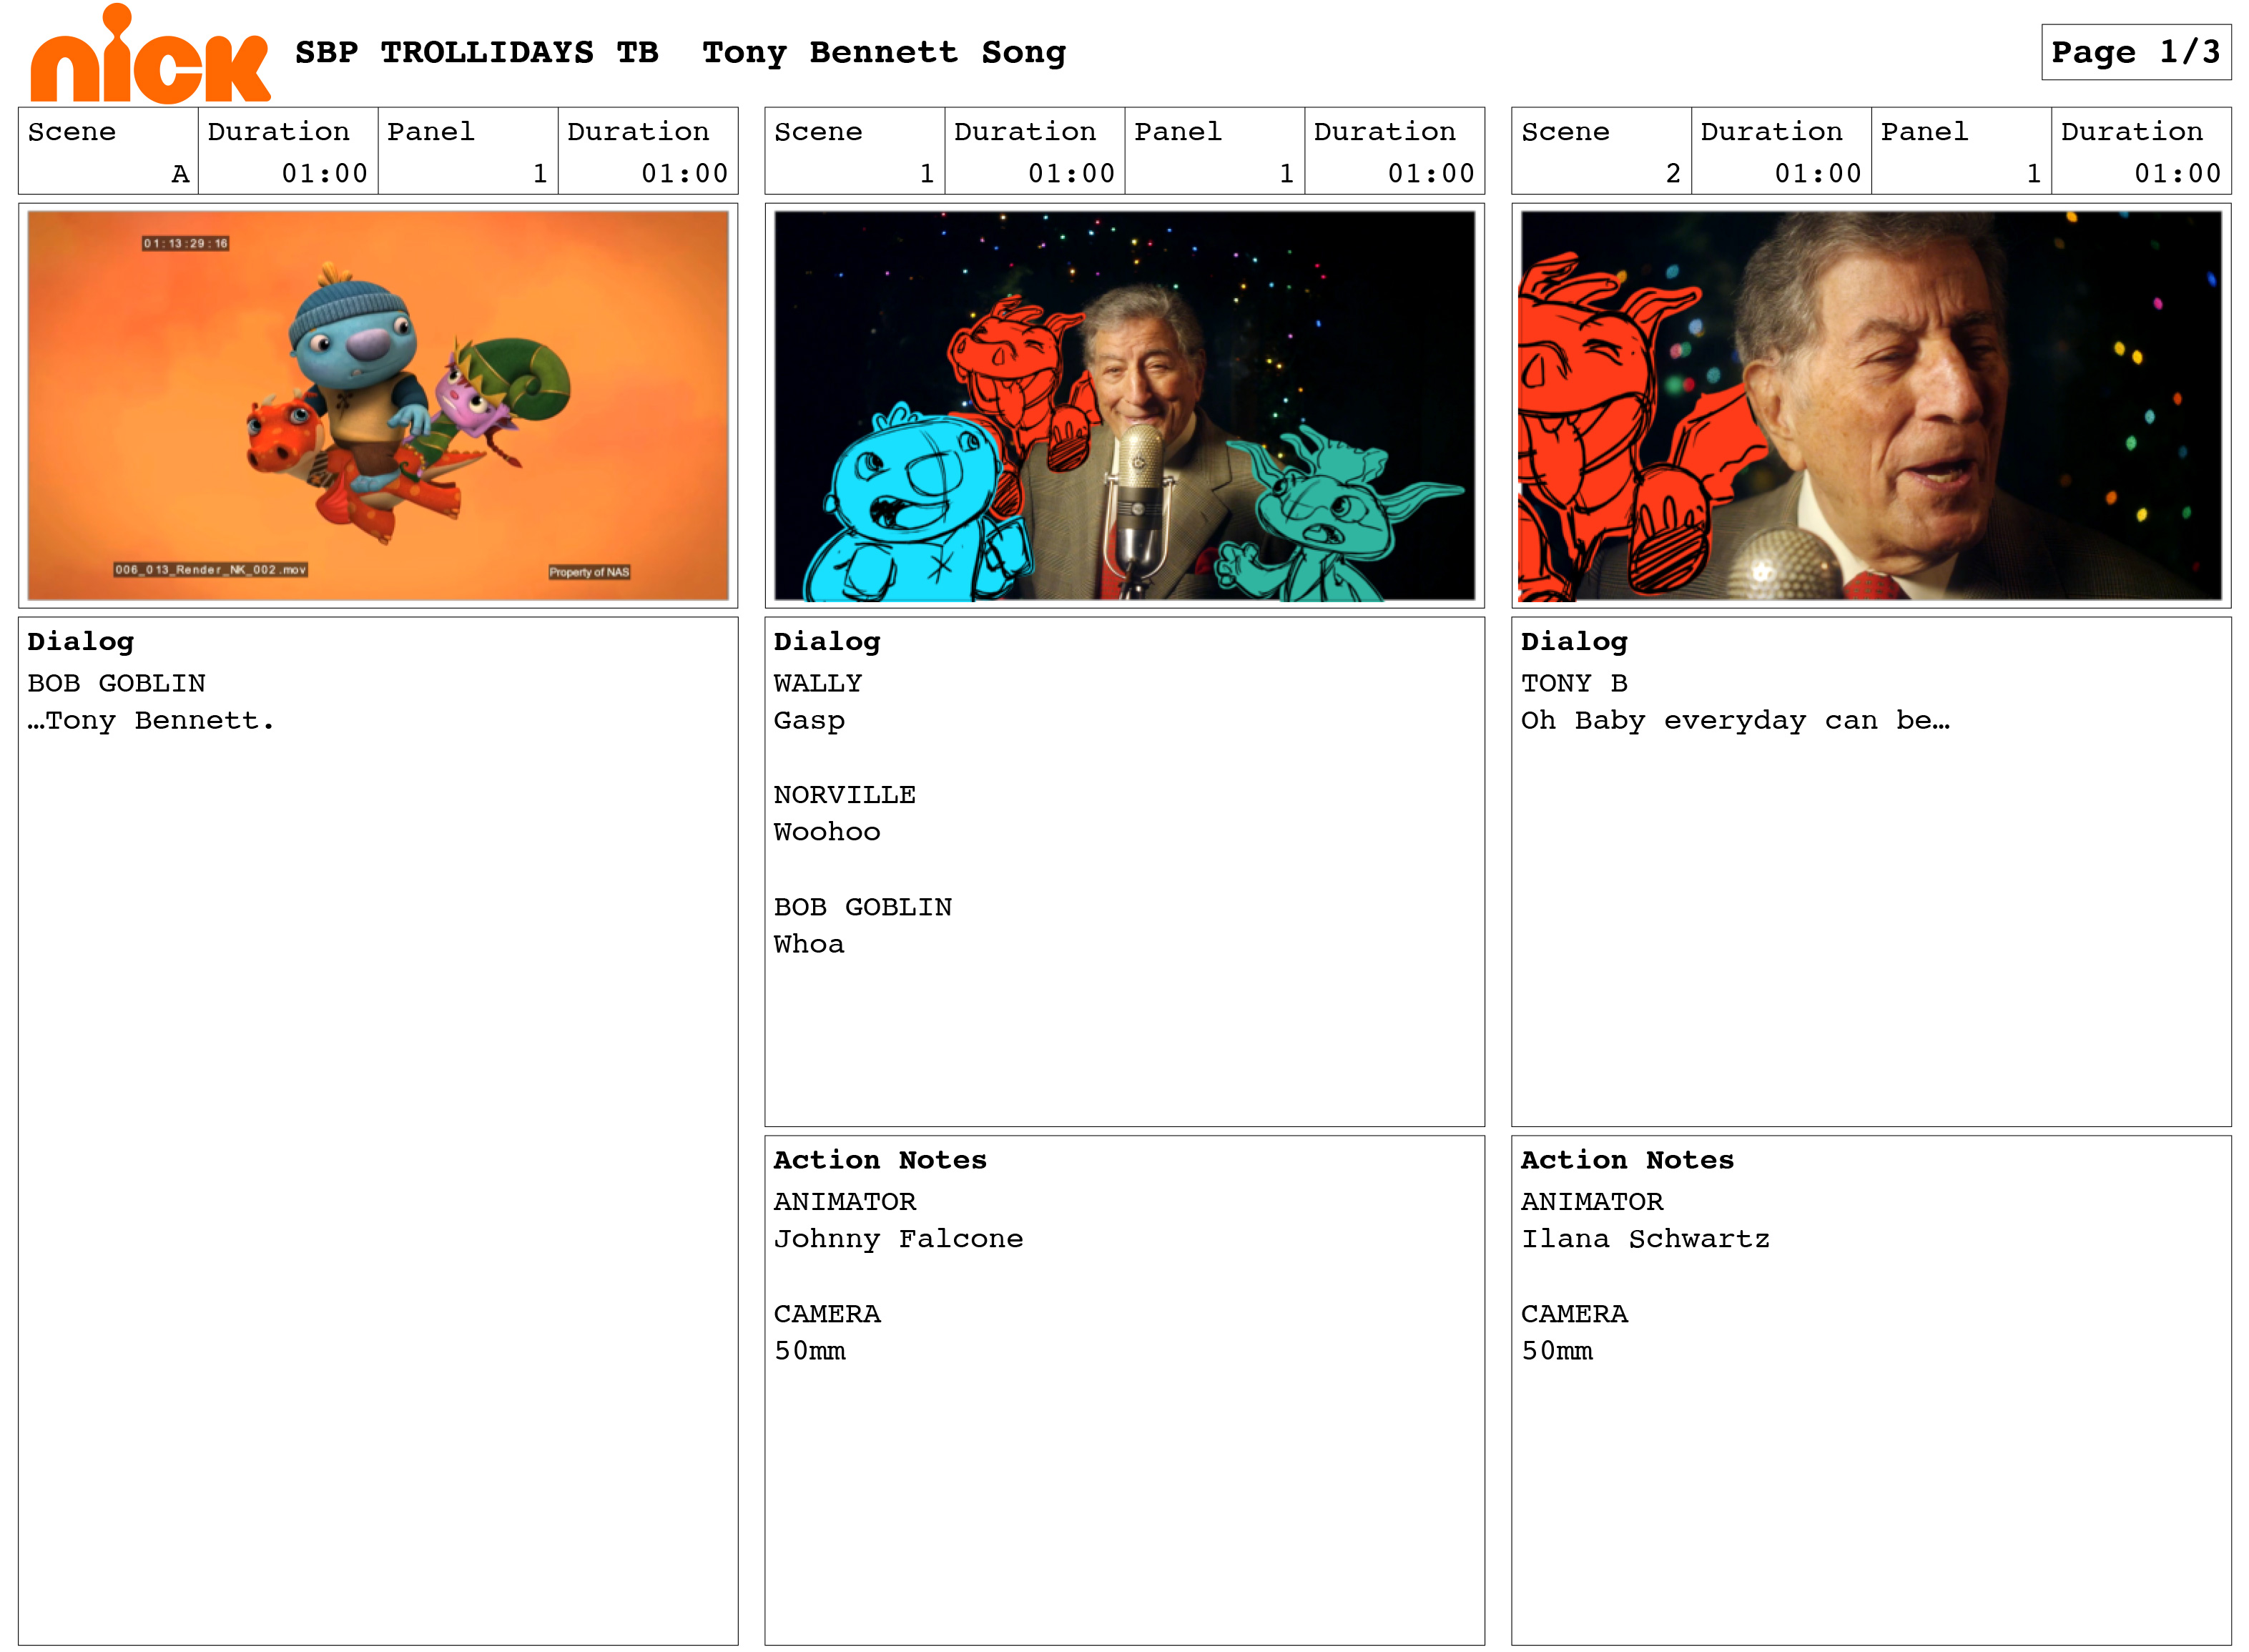Image resolution: width=2249 pixels, height=1652 pixels.
Task: Click 'Action Notes' heading above Ilana Schwartz
Action: tap(1627, 1160)
